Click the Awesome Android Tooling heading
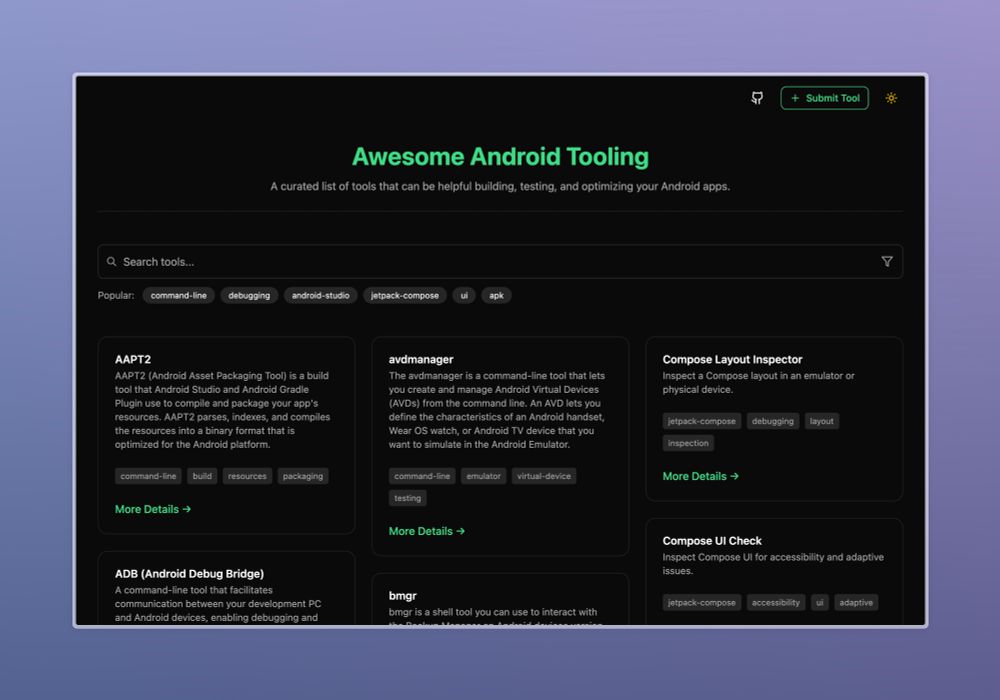This screenshot has width=1000, height=700. [500, 157]
